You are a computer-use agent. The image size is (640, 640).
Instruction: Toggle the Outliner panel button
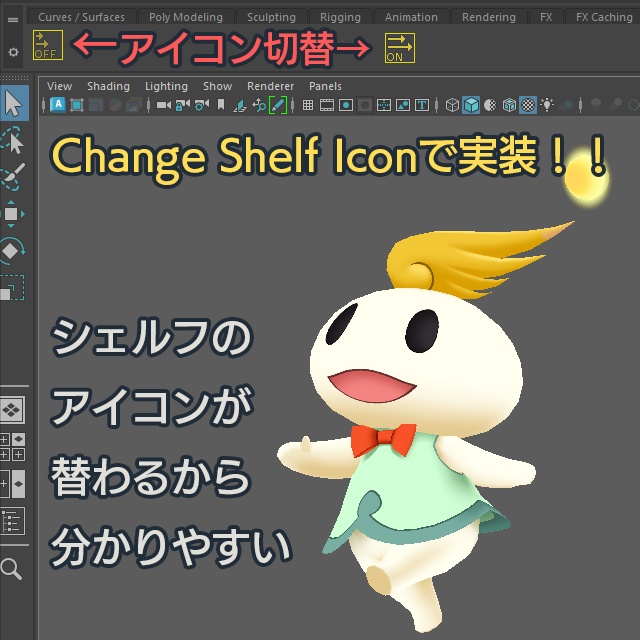[x=12, y=521]
